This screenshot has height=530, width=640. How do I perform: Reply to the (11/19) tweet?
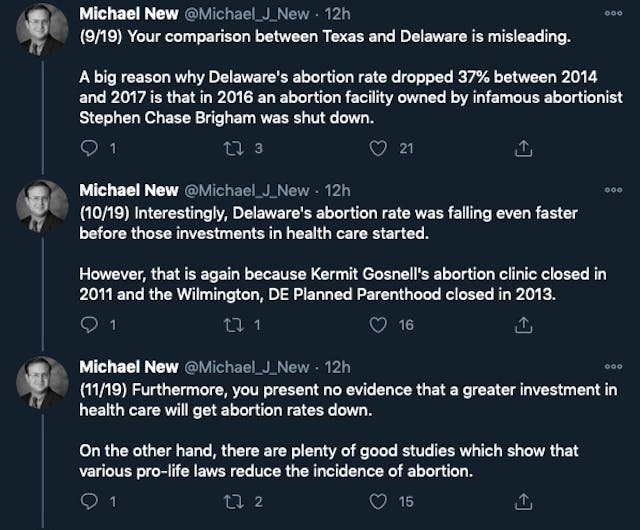(x=89, y=501)
